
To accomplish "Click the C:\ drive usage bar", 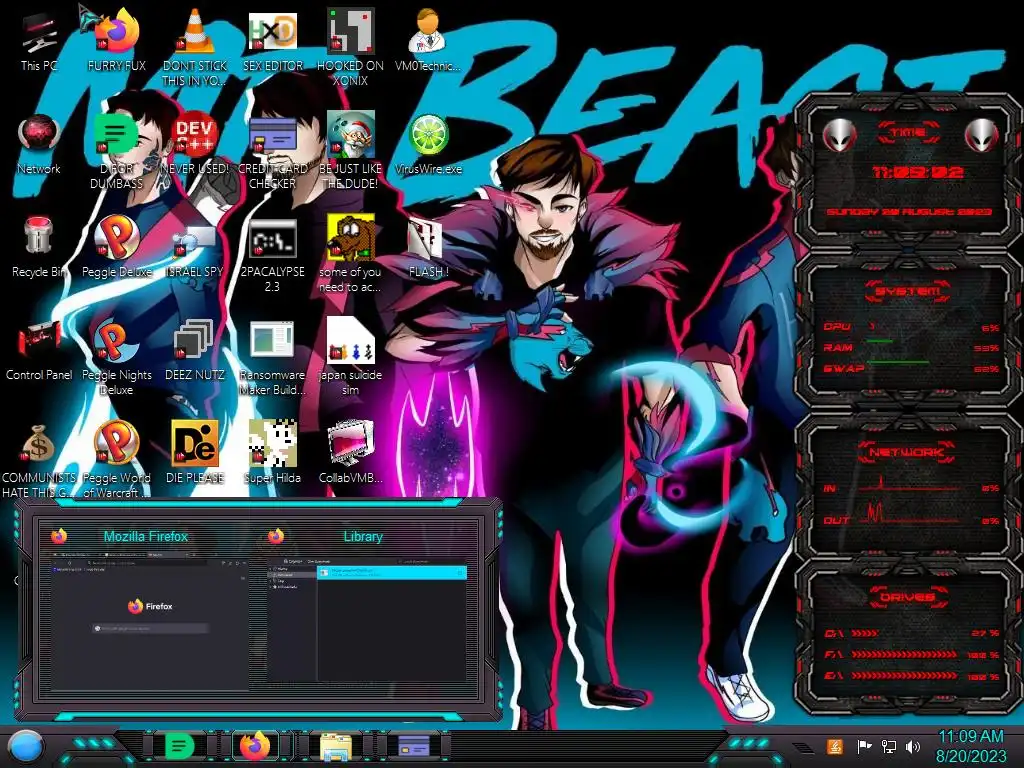I will (x=865, y=633).
